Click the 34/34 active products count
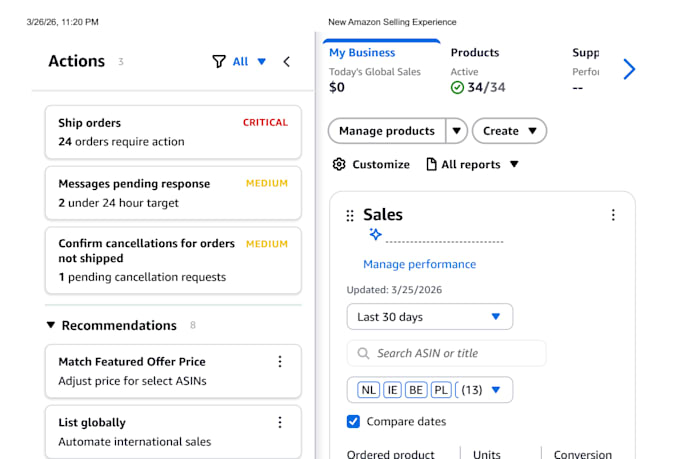The width and height of the screenshot is (680, 459). (x=486, y=88)
